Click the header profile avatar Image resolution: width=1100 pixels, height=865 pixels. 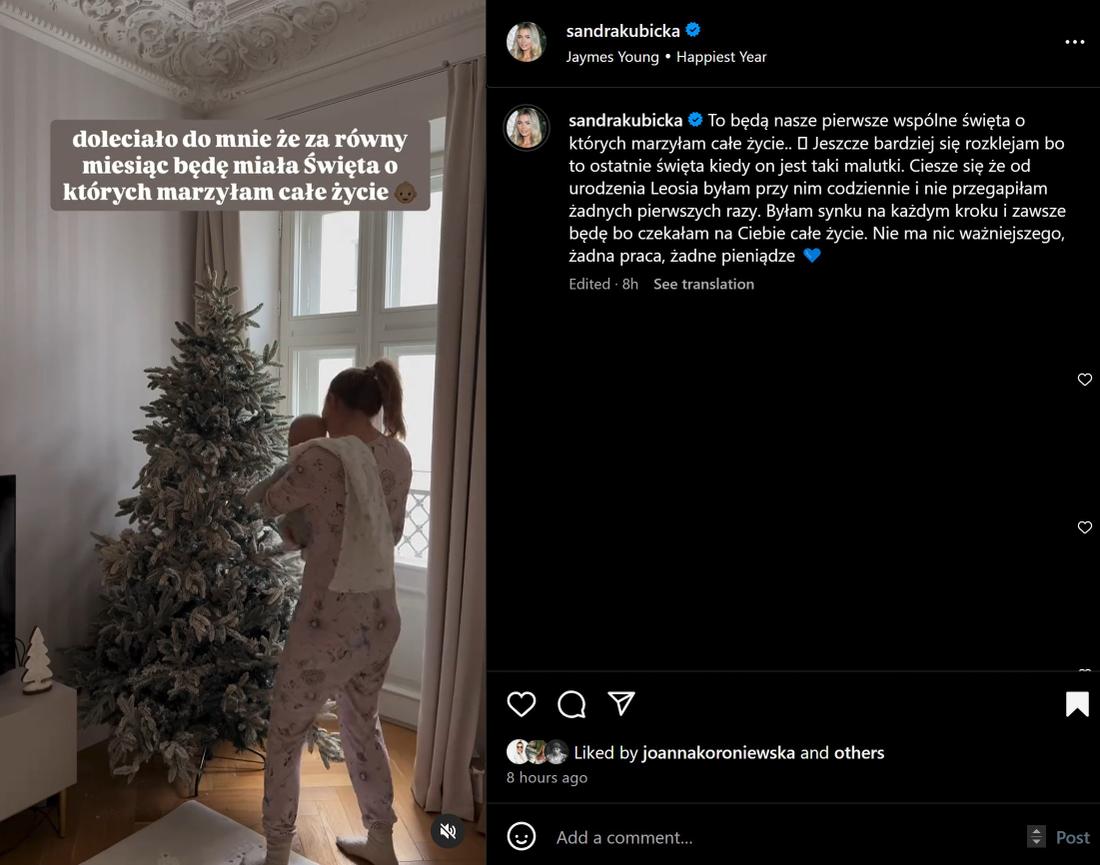coord(526,42)
